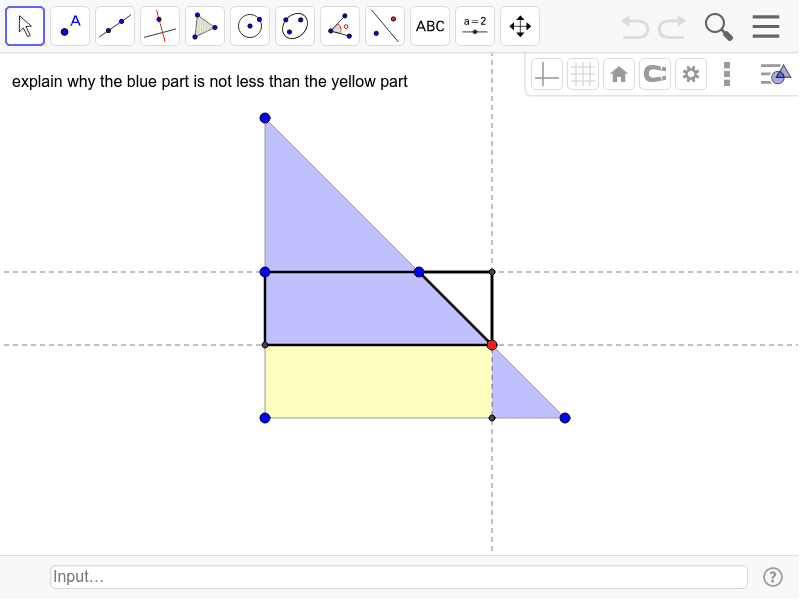Return to standard view with Home button
800x600 pixels.
click(618, 73)
